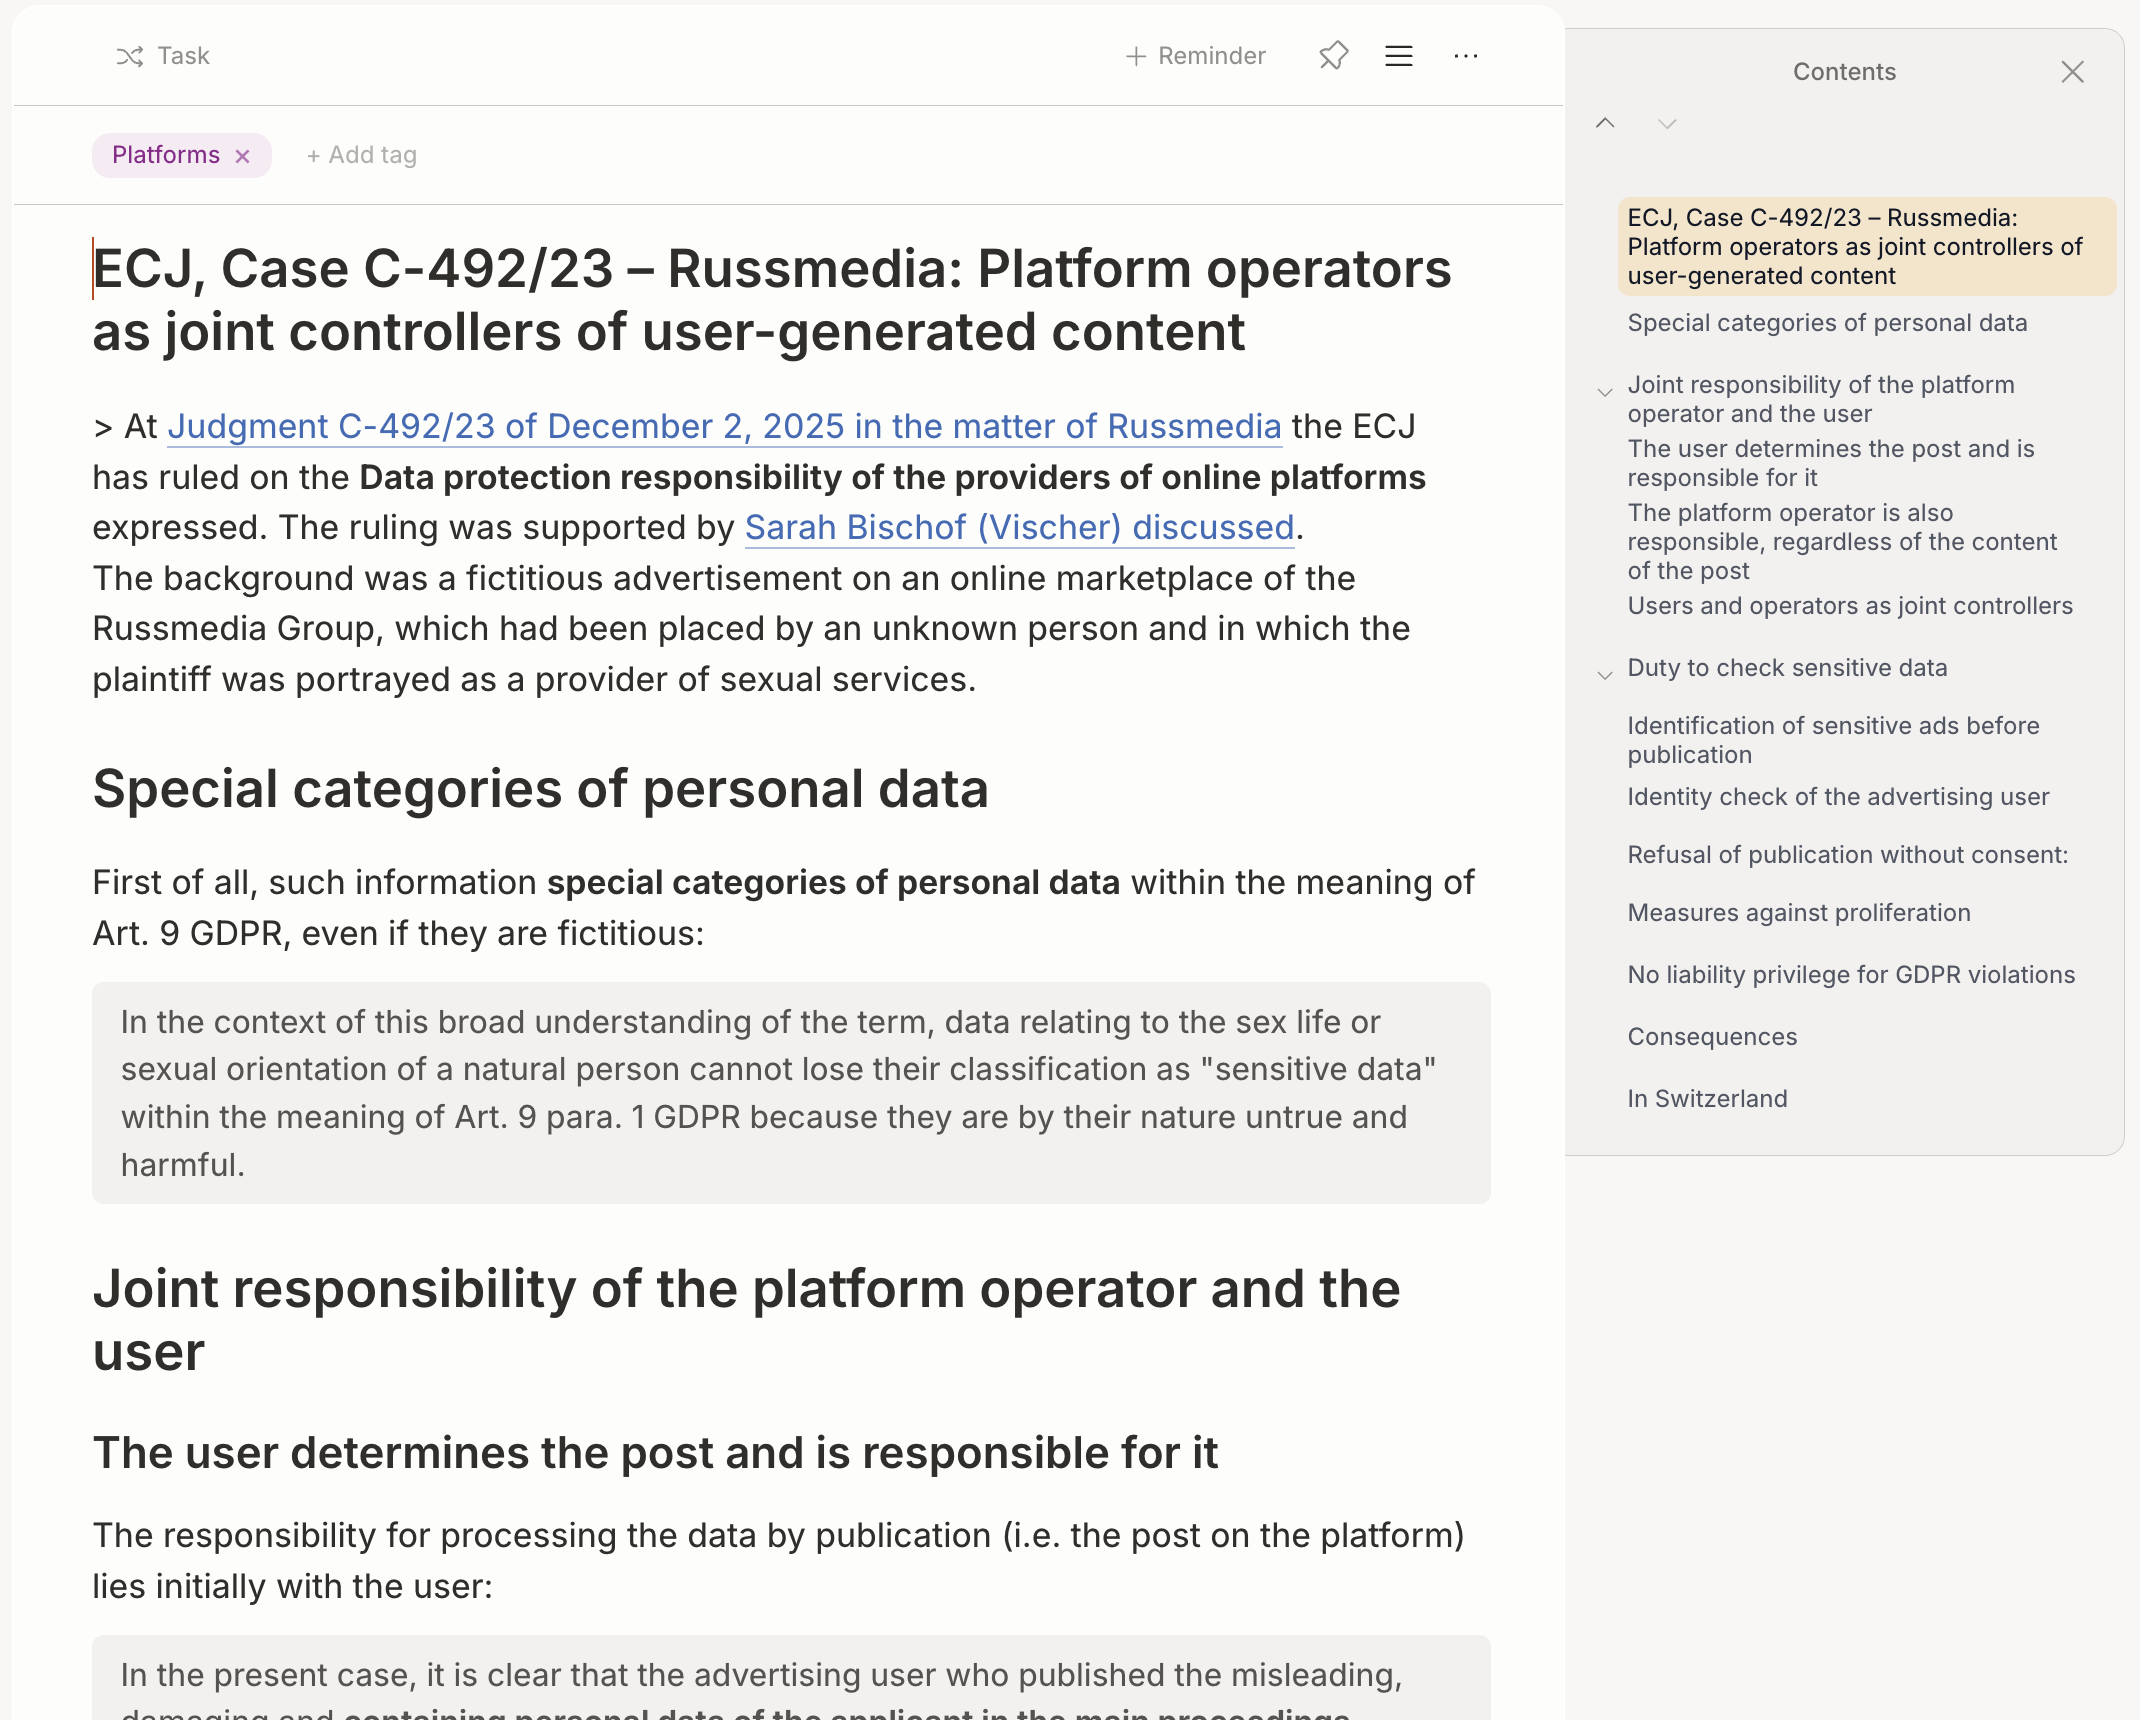Click the quote block about sensitive data
The height and width of the screenshot is (1720, 2140).
[791, 1093]
